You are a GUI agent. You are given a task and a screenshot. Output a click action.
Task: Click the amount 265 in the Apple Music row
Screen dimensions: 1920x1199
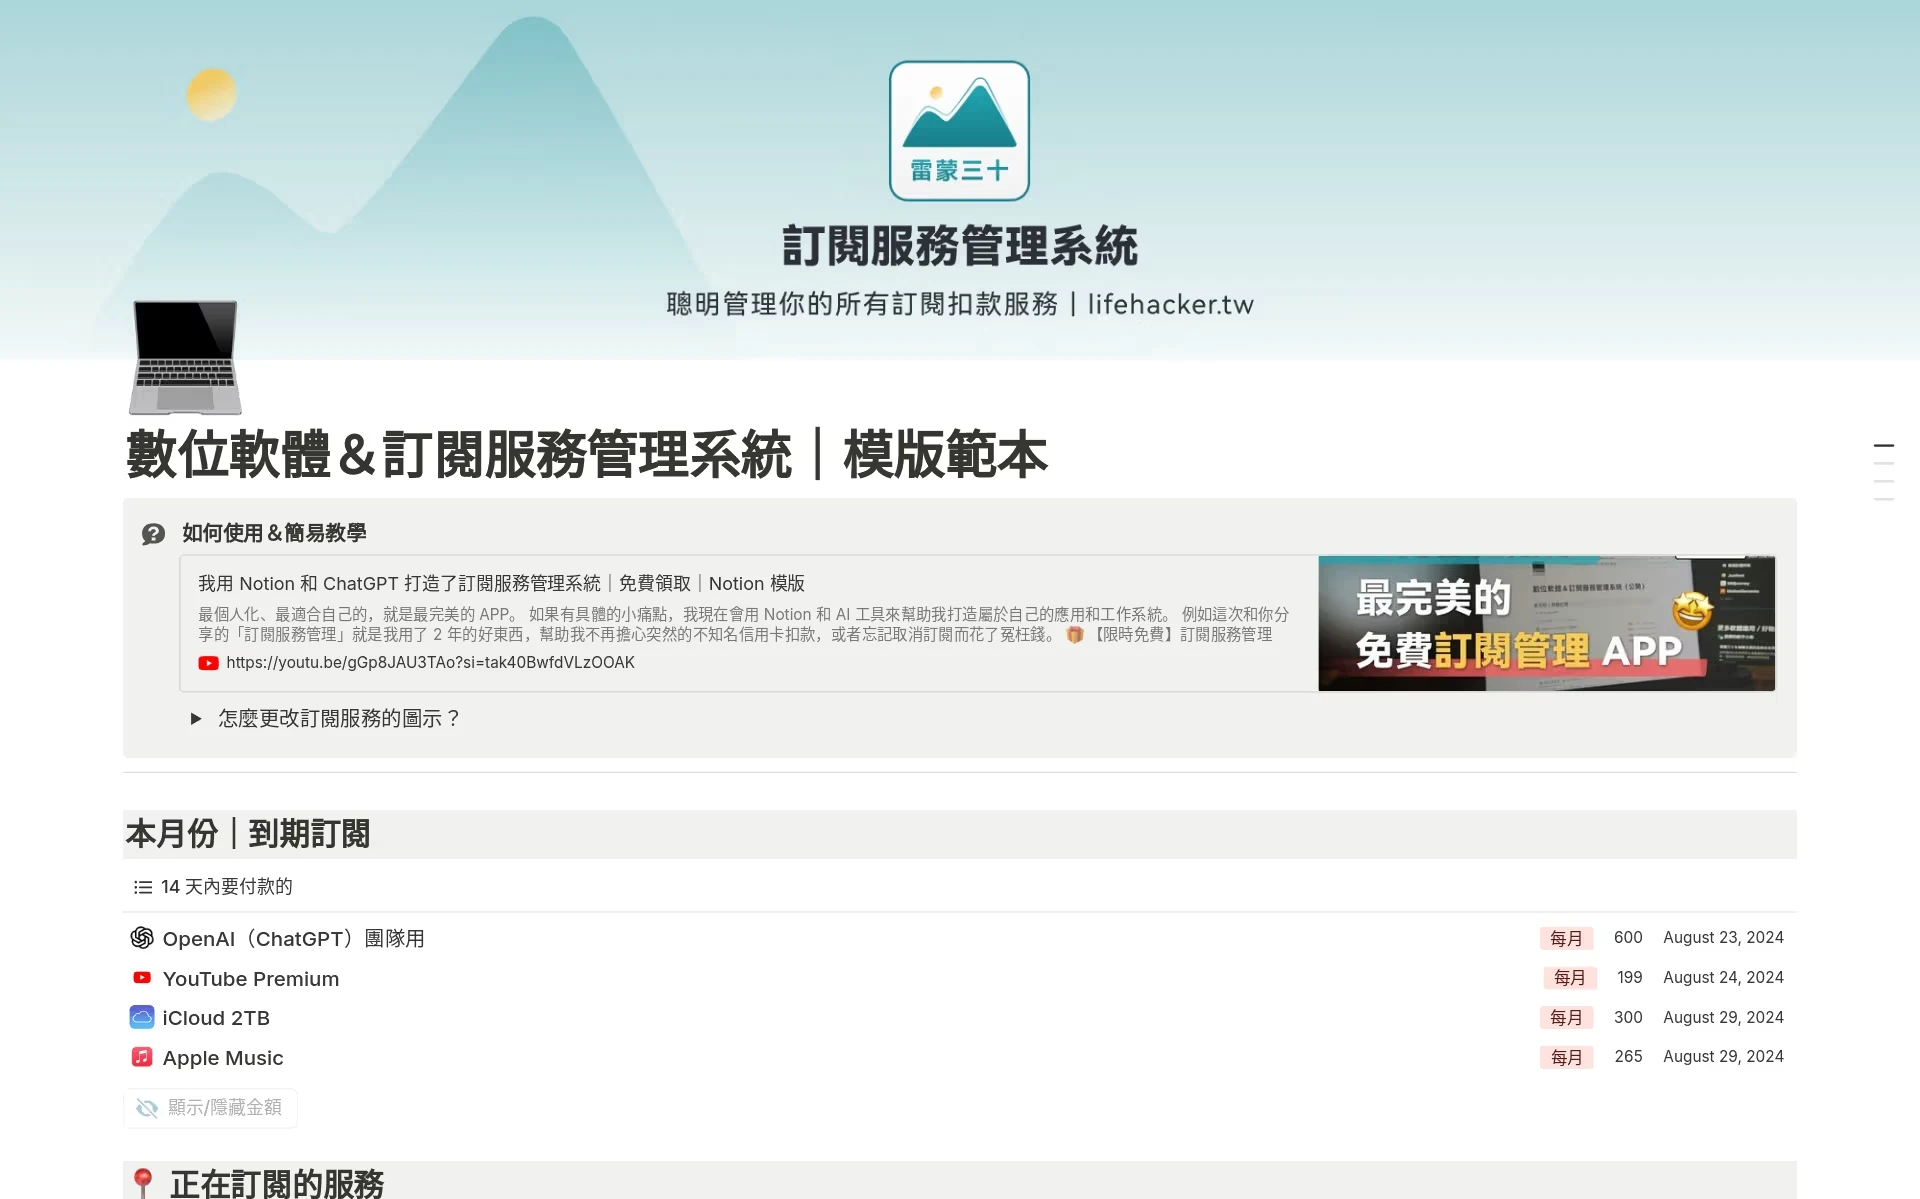click(x=1628, y=1057)
